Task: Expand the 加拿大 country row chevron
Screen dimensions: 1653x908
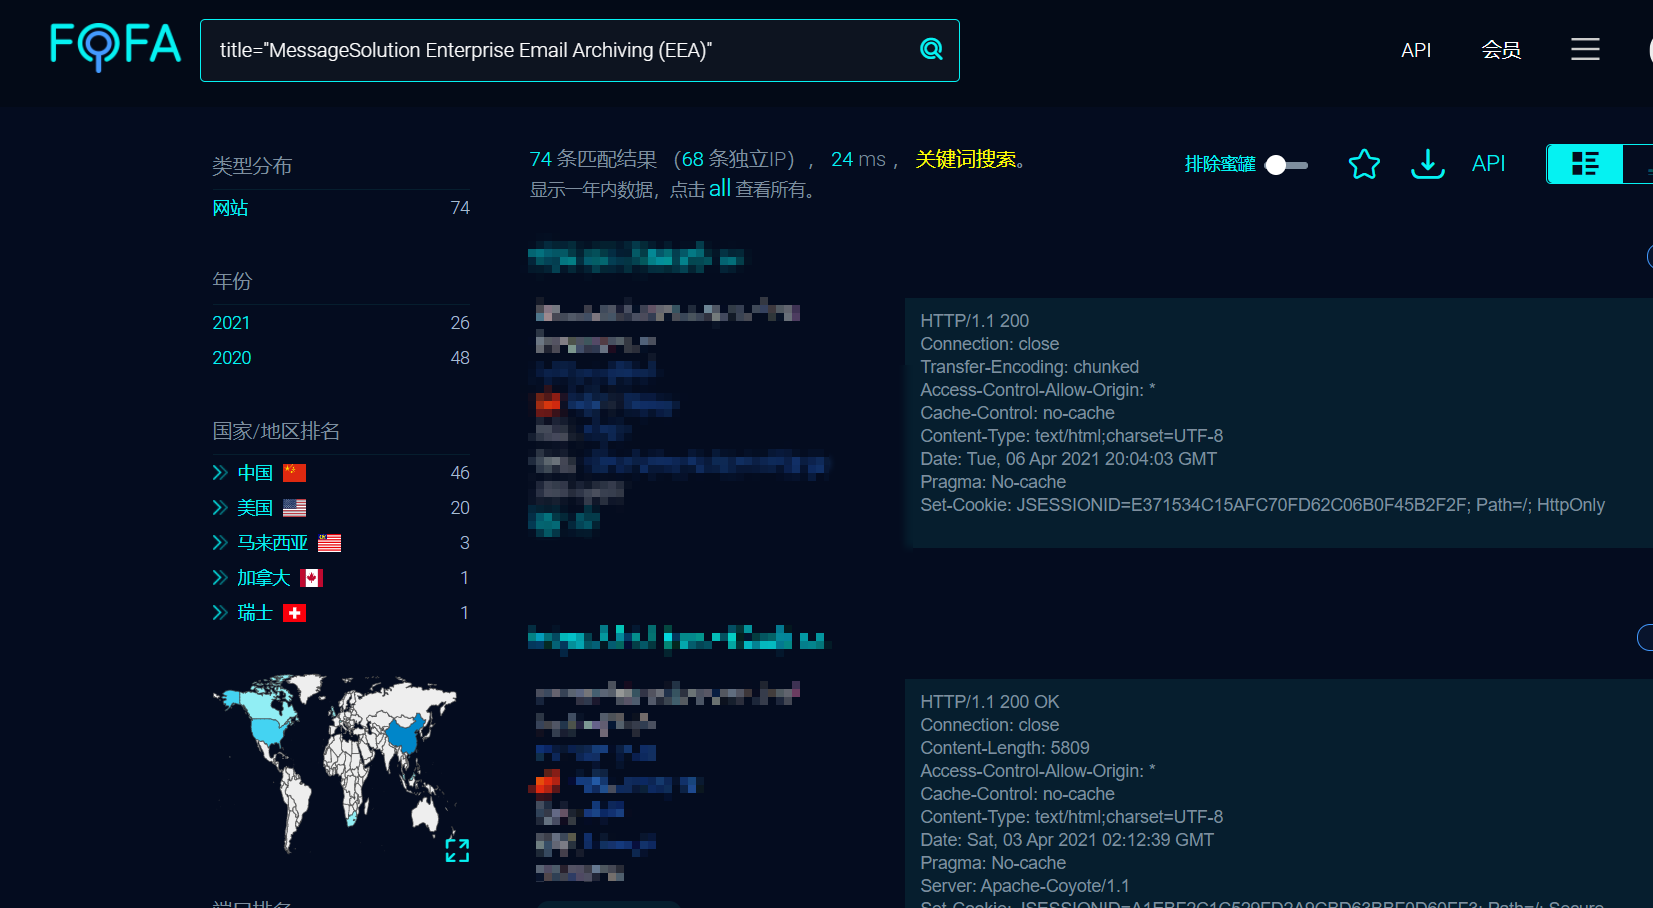Action: click(220, 578)
